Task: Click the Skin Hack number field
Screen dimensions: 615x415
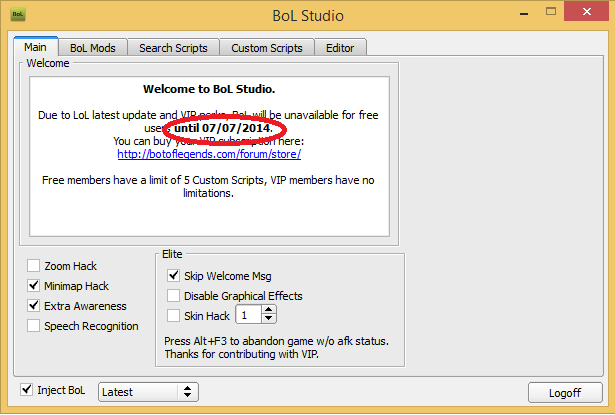Action: pyautogui.click(x=249, y=315)
